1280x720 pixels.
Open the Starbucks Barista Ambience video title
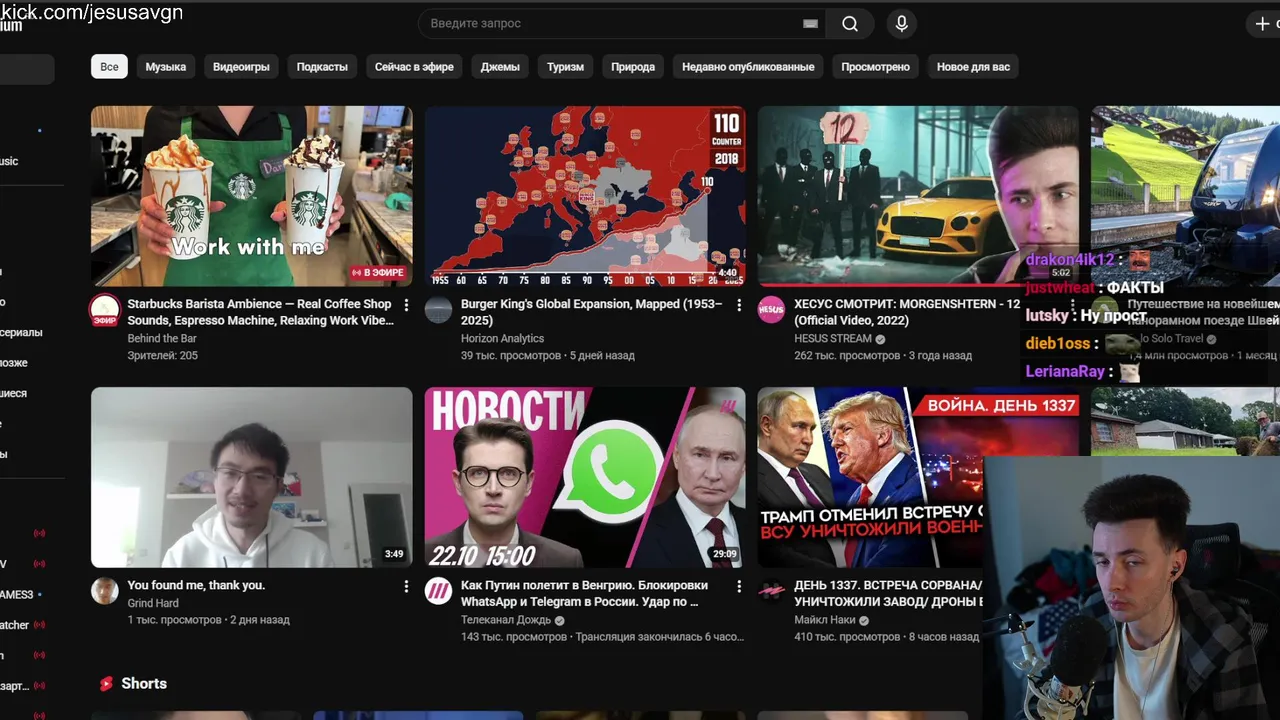pos(260,312)
